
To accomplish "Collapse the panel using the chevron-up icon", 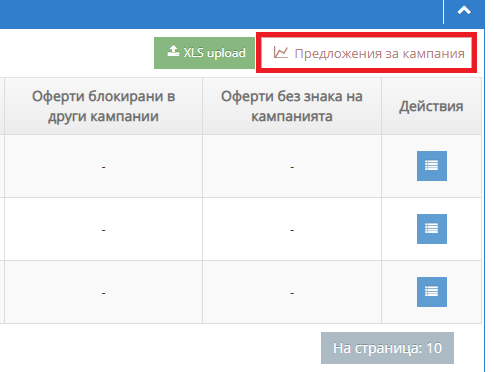I will pos(464,11).
